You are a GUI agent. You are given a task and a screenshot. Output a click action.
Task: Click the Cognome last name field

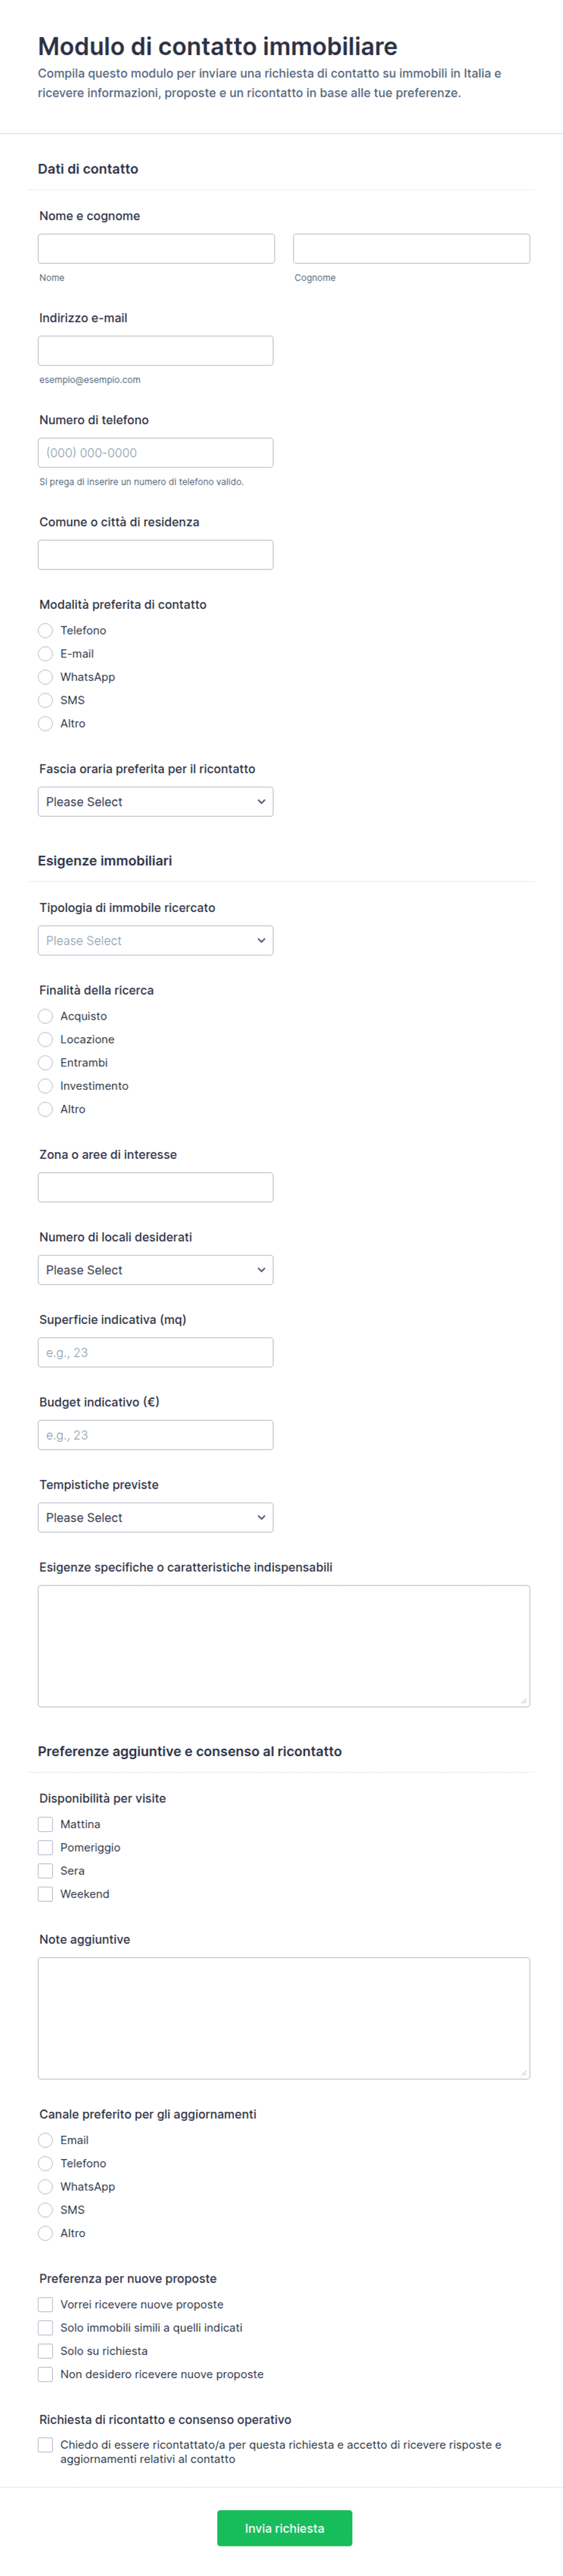point(411,249)
